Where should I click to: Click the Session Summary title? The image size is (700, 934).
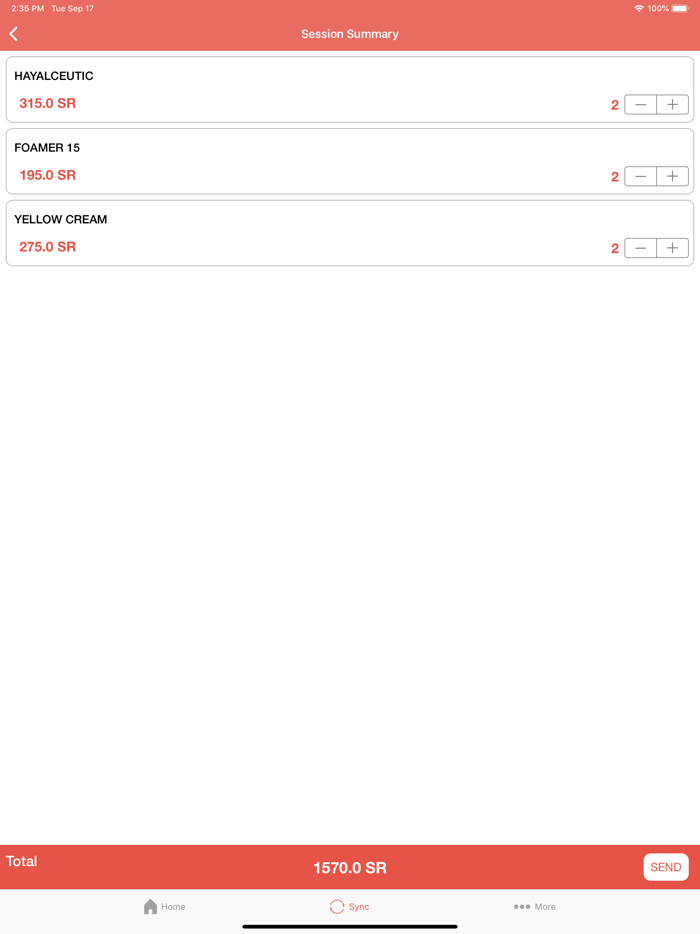[x=349, y=33]
